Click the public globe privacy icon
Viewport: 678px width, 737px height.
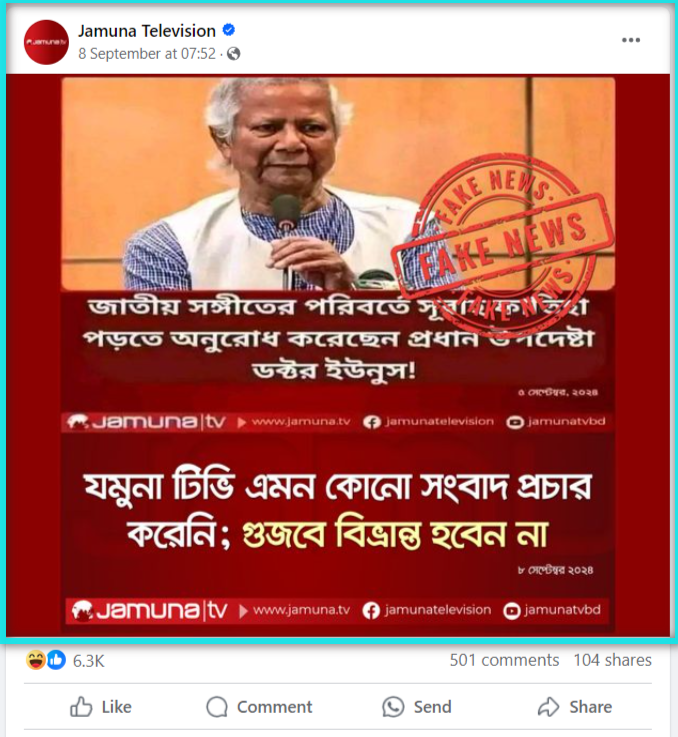pyautogui.click(x=234, y=54)
